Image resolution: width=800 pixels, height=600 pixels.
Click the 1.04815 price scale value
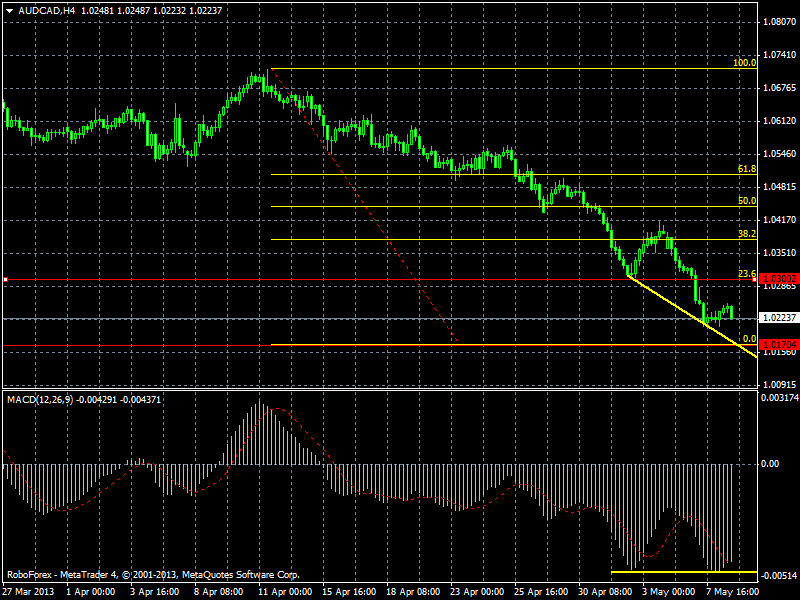tap(779, 187)
